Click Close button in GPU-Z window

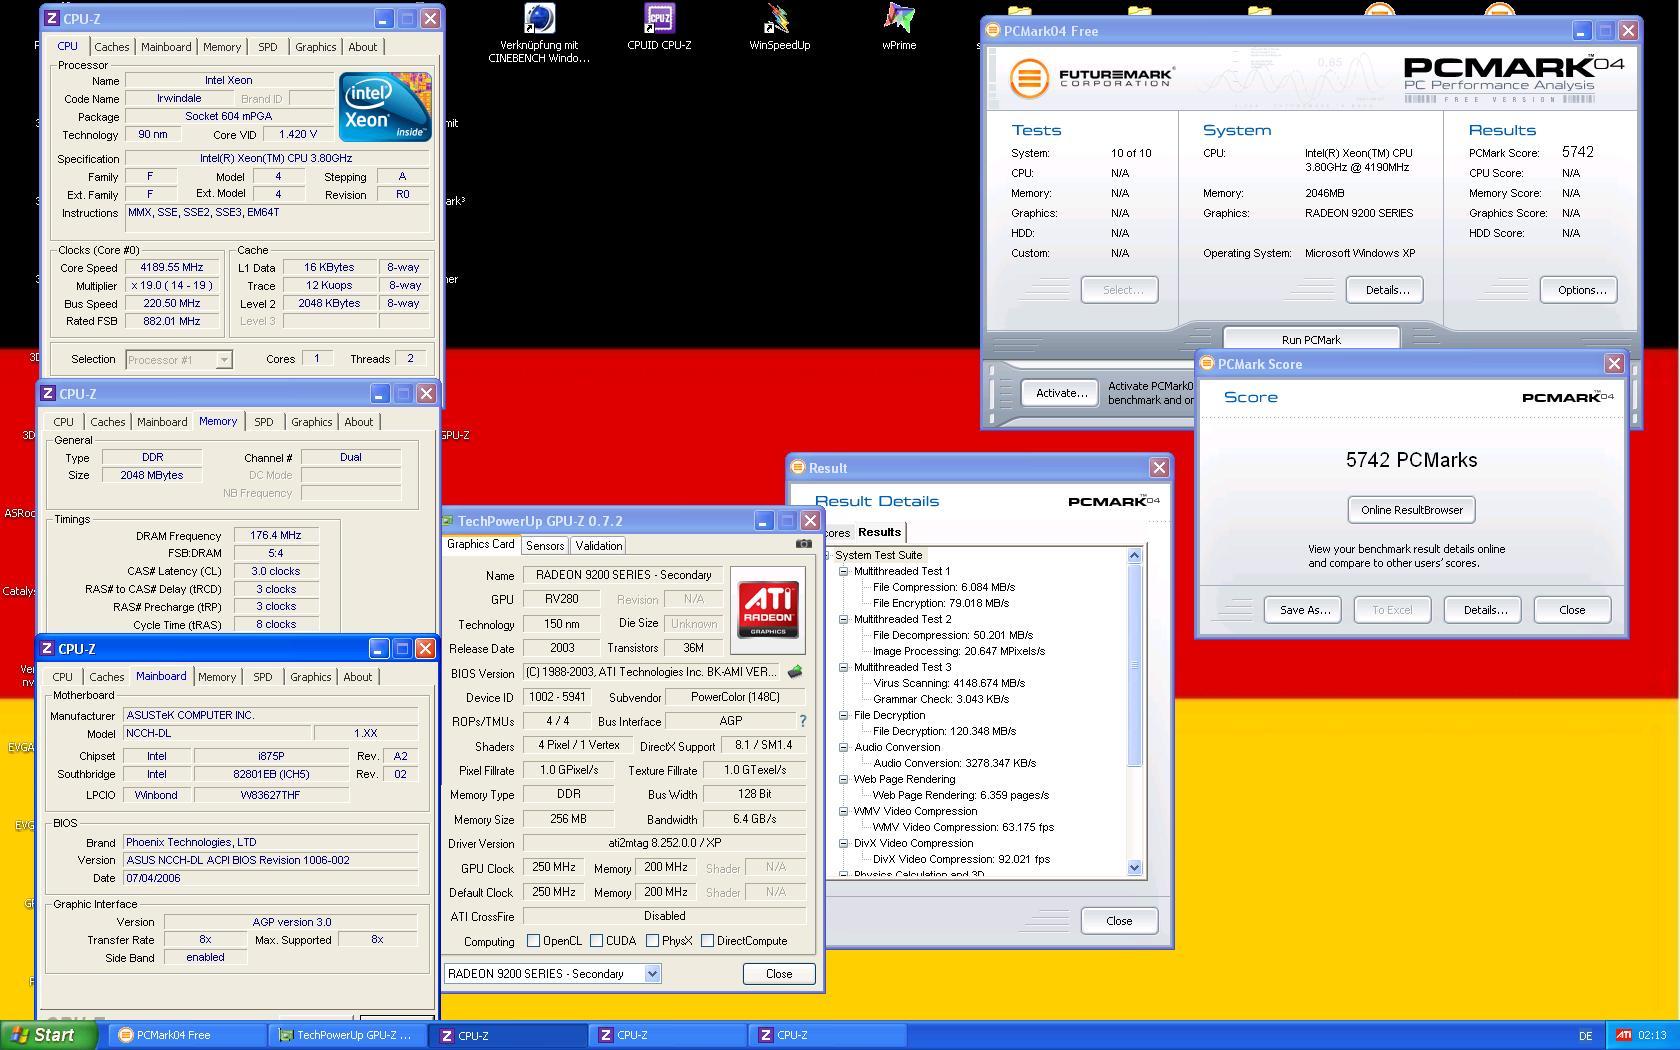coord(778,974)
